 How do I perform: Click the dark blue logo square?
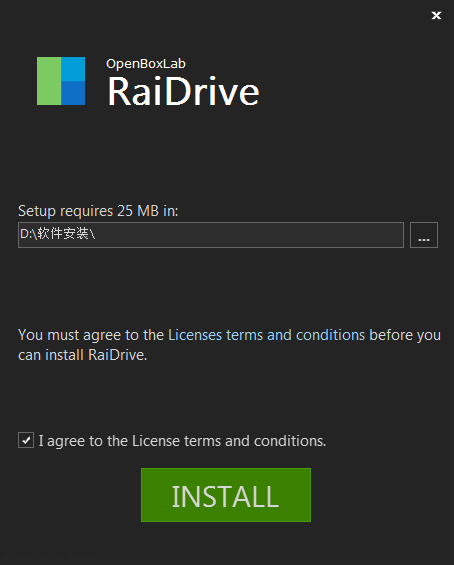[x=73, y=93]
